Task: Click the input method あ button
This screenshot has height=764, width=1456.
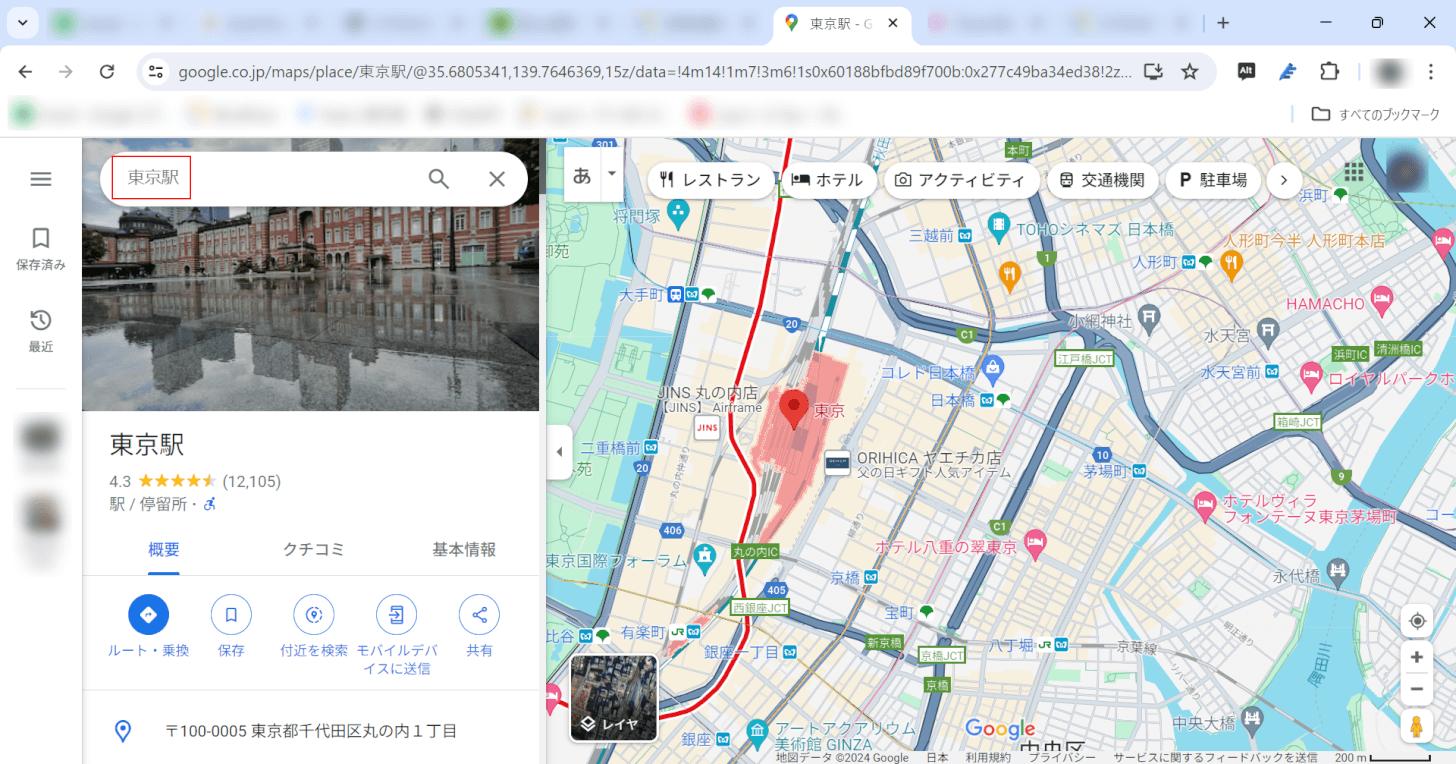Action: click(x=582, y=175)
